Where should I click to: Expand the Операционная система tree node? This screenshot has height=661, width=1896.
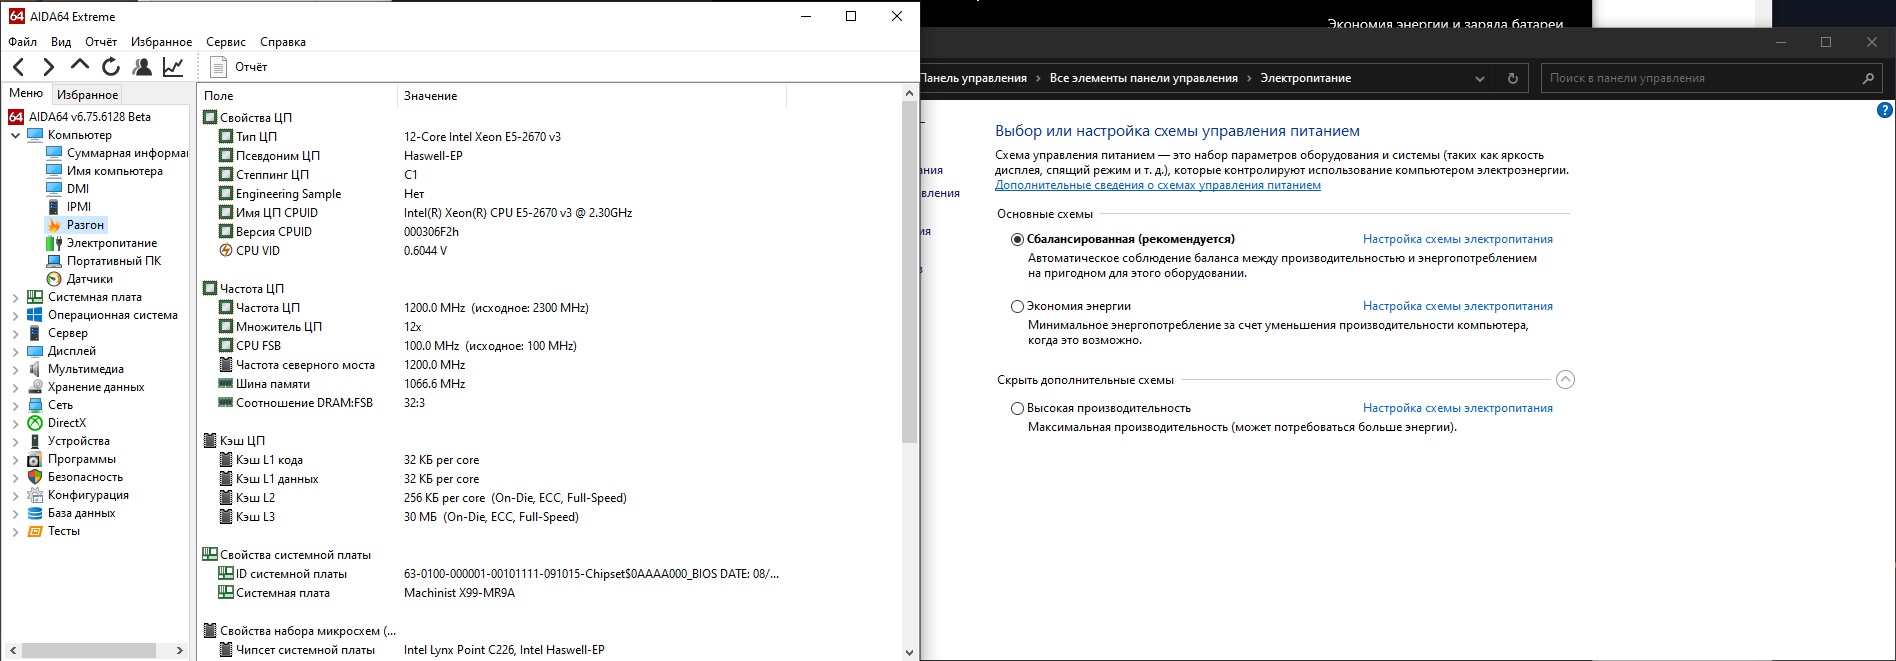pyautogui.click(x=15, y=315)
